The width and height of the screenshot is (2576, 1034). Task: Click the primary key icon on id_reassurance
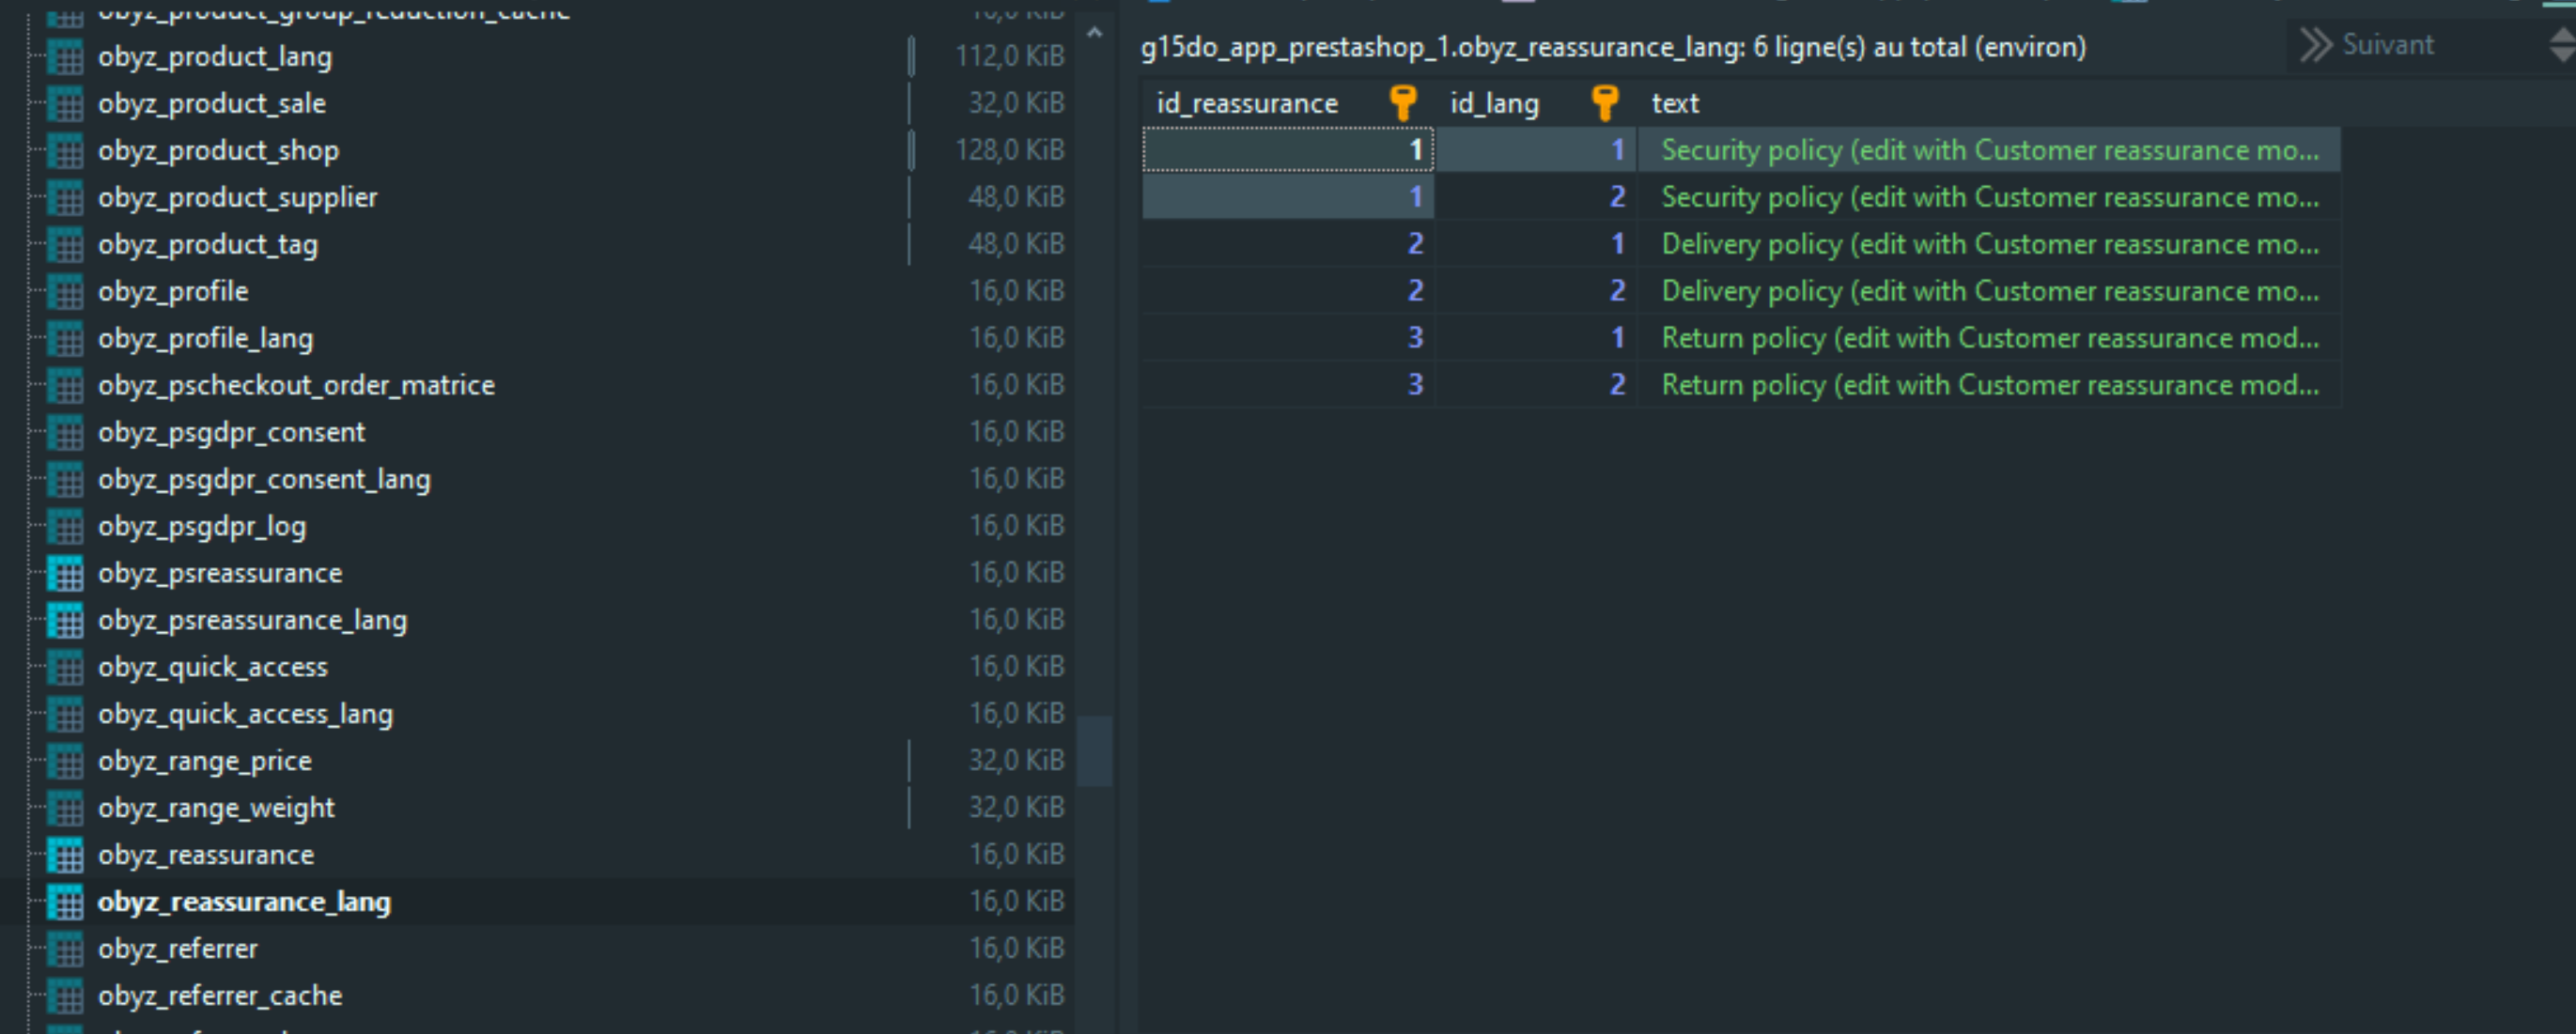coord(1404,101)
